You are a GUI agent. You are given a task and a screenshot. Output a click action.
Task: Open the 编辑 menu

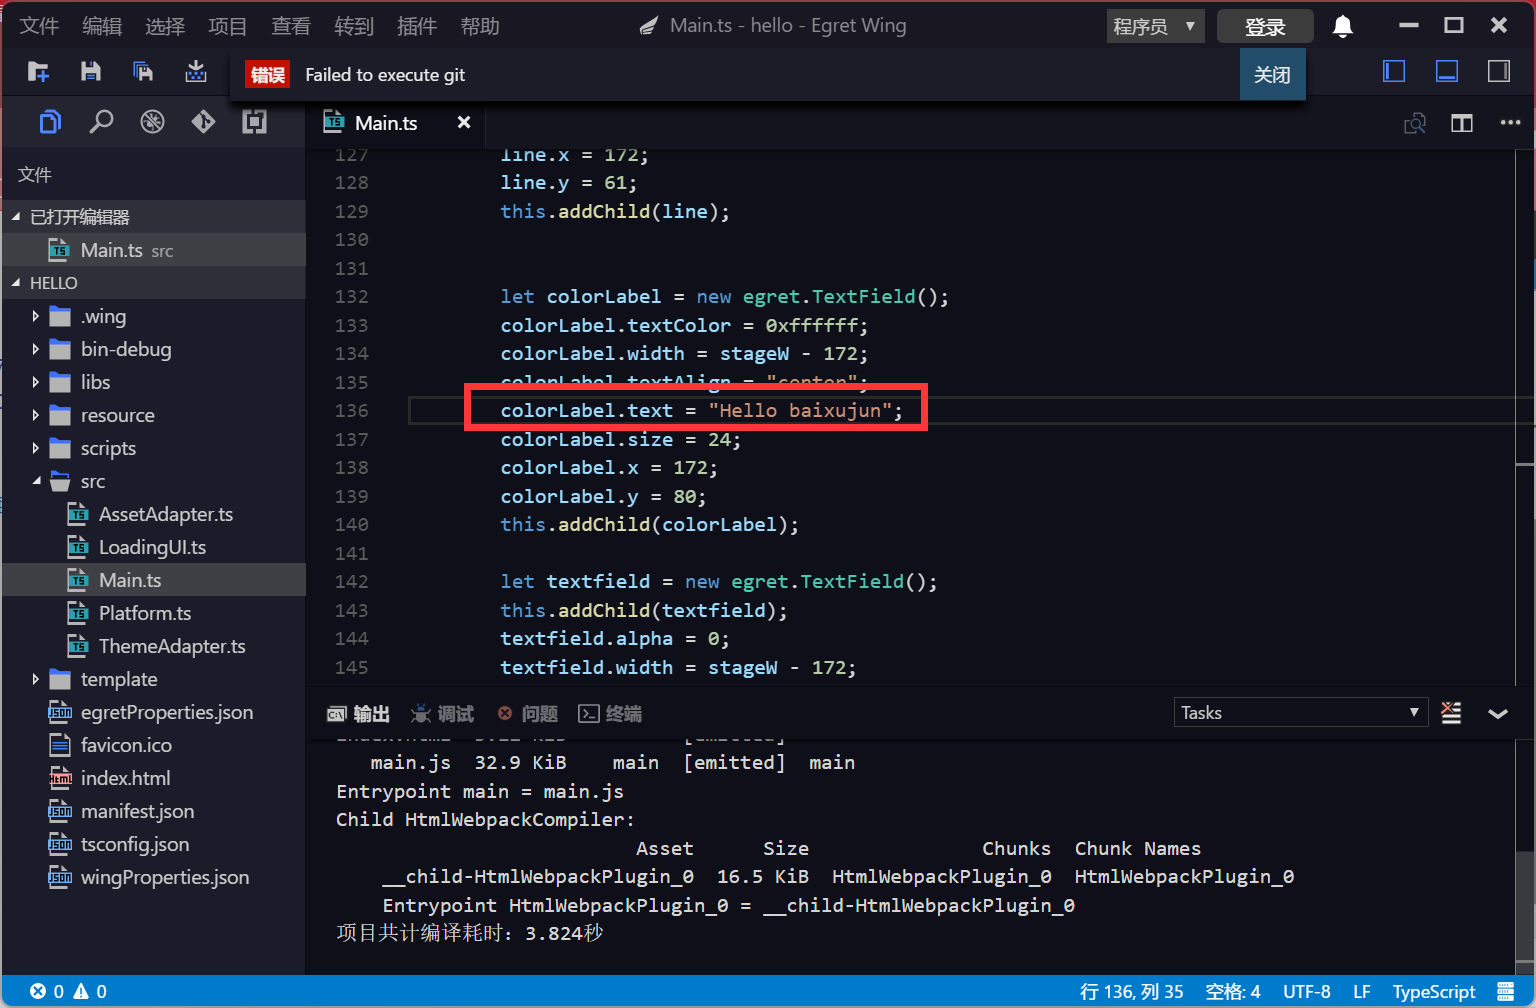102,26
